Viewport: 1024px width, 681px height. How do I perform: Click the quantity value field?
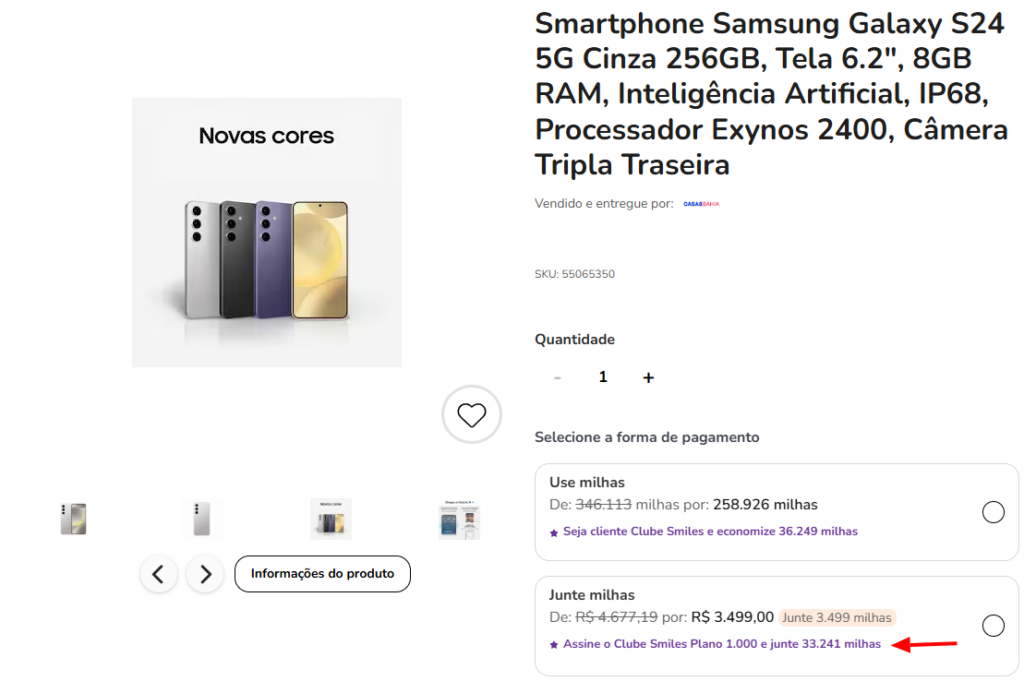pos(603,377)
